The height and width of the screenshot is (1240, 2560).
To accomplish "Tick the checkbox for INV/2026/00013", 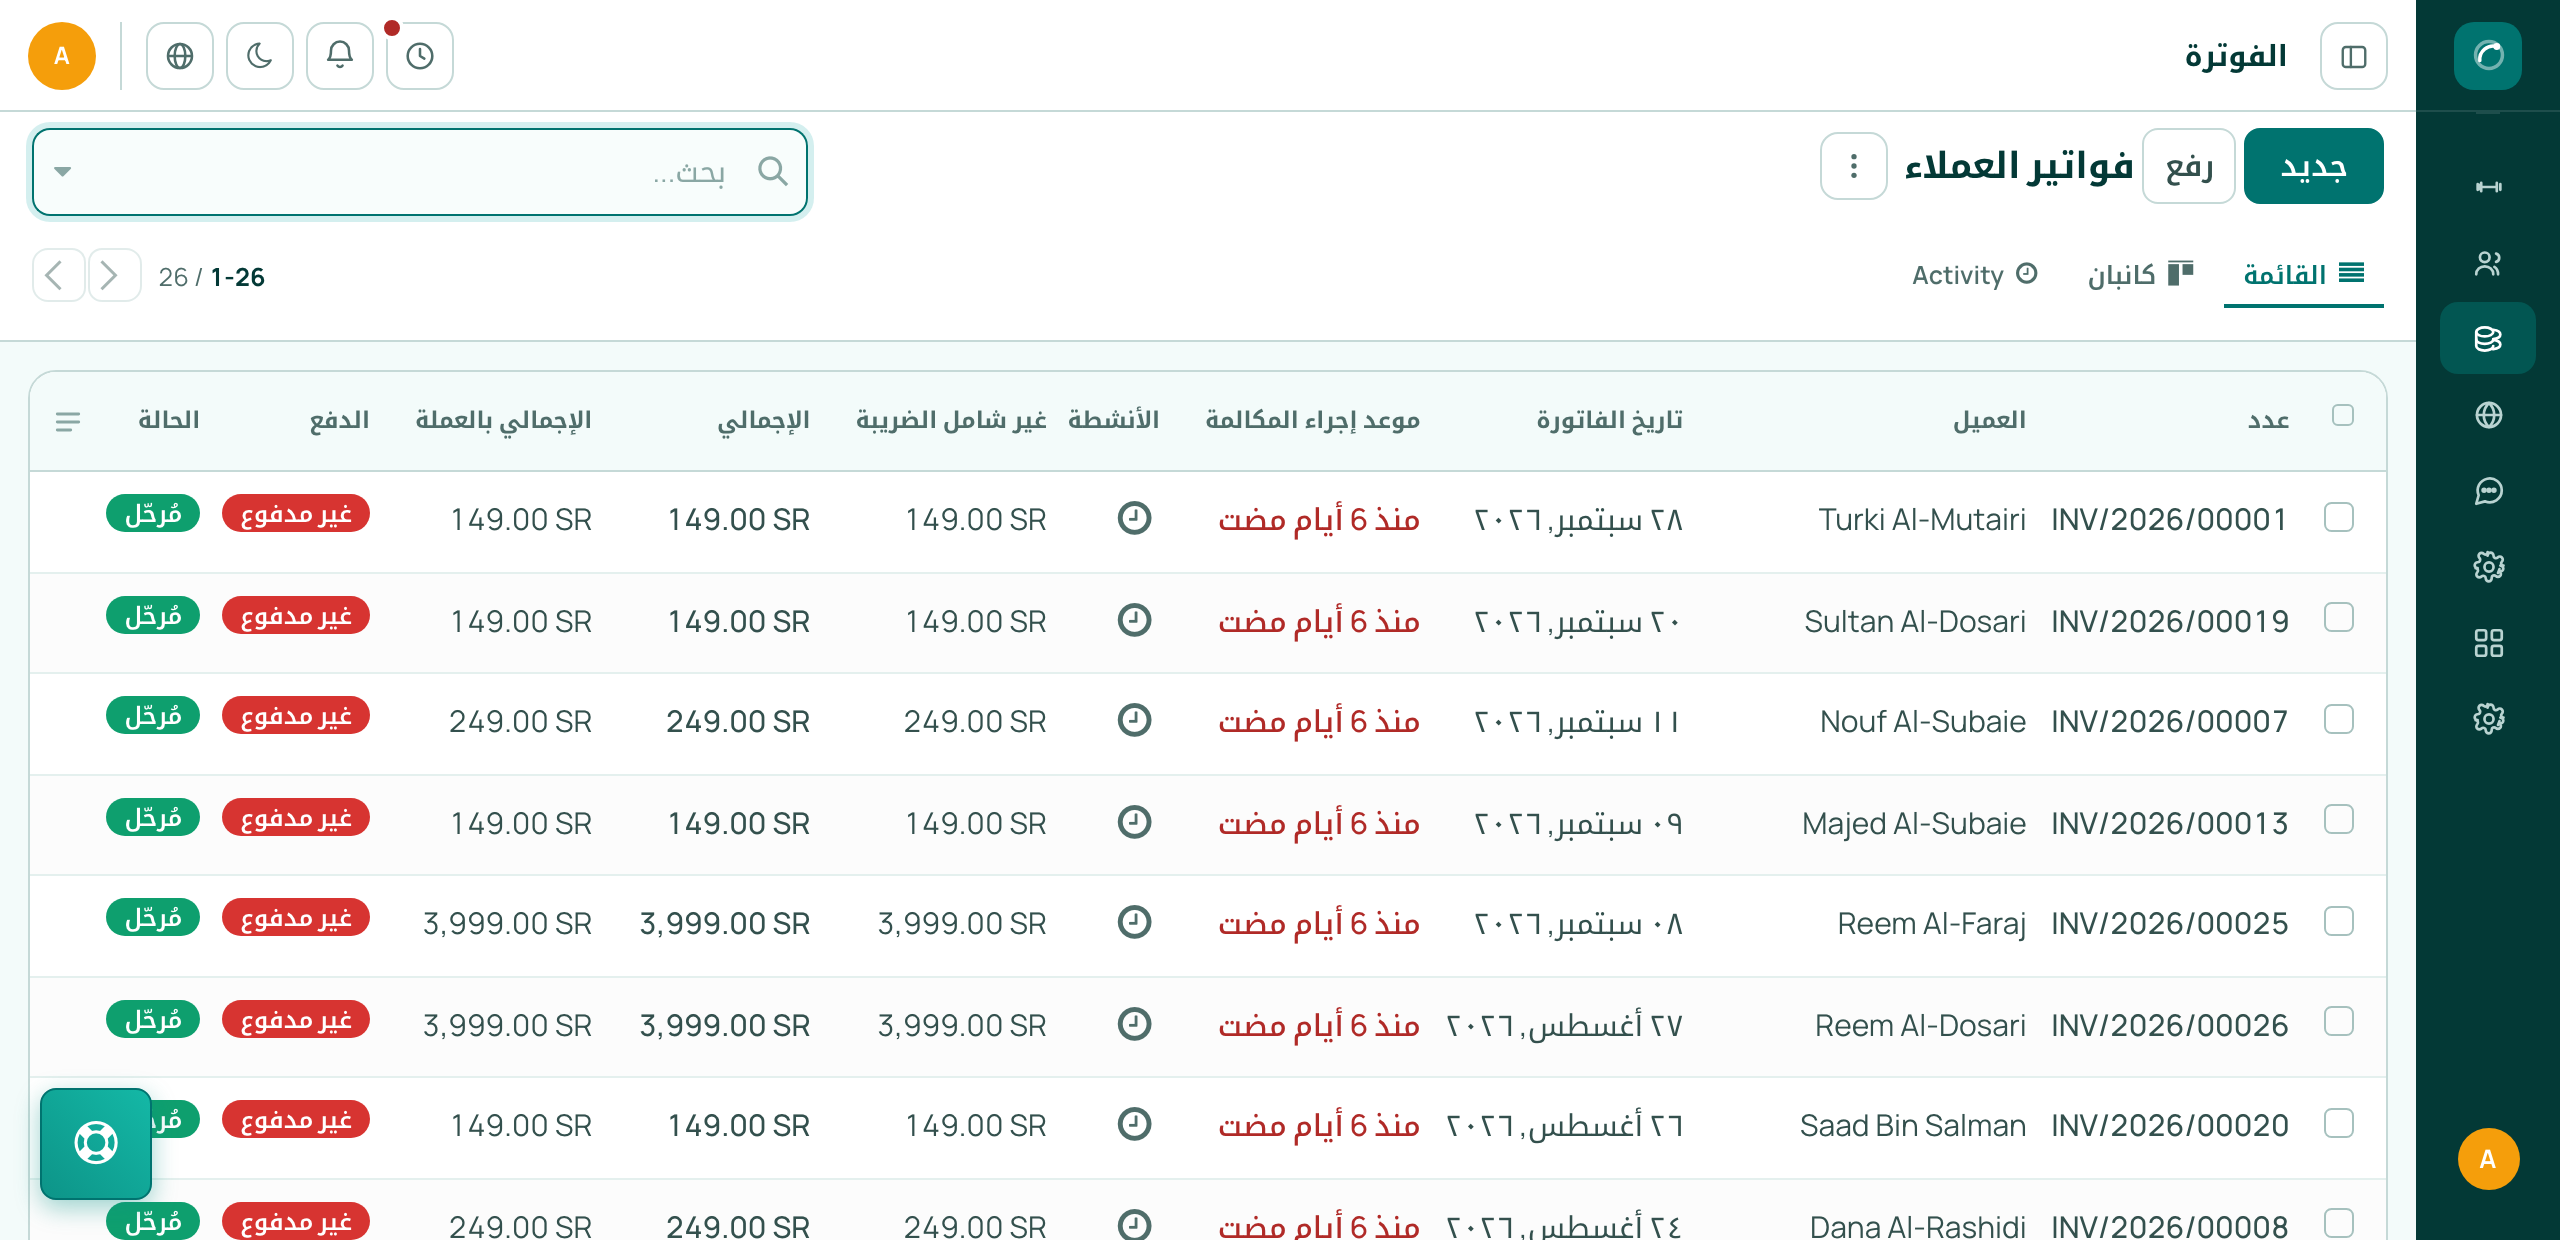I will (2338, 820).
